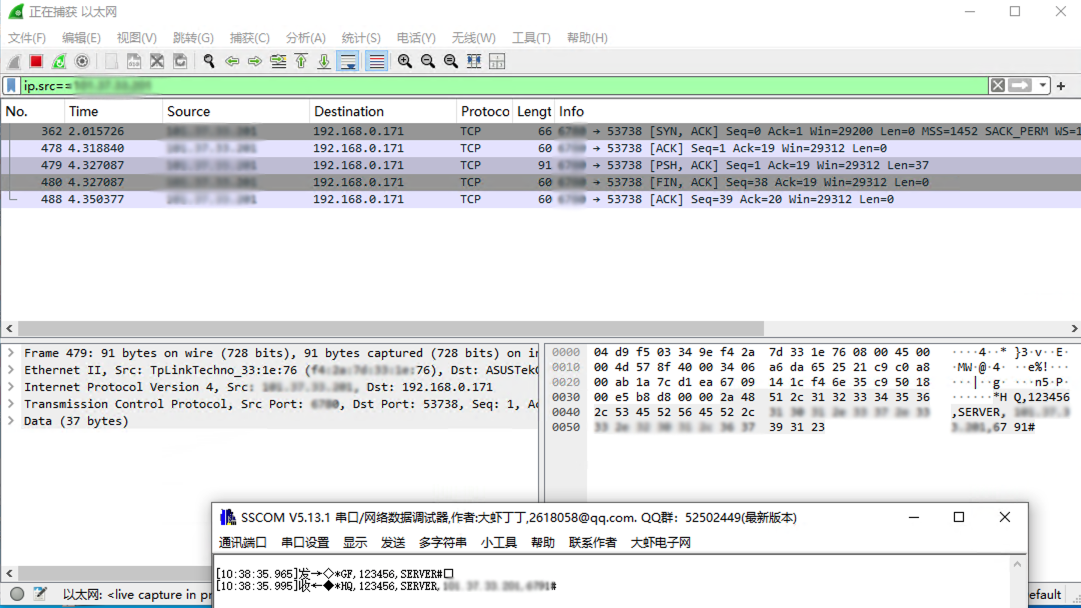This screenshot has width=1081, height=608.
Task: Open capture options gear icon
Action: coord(82,61)
